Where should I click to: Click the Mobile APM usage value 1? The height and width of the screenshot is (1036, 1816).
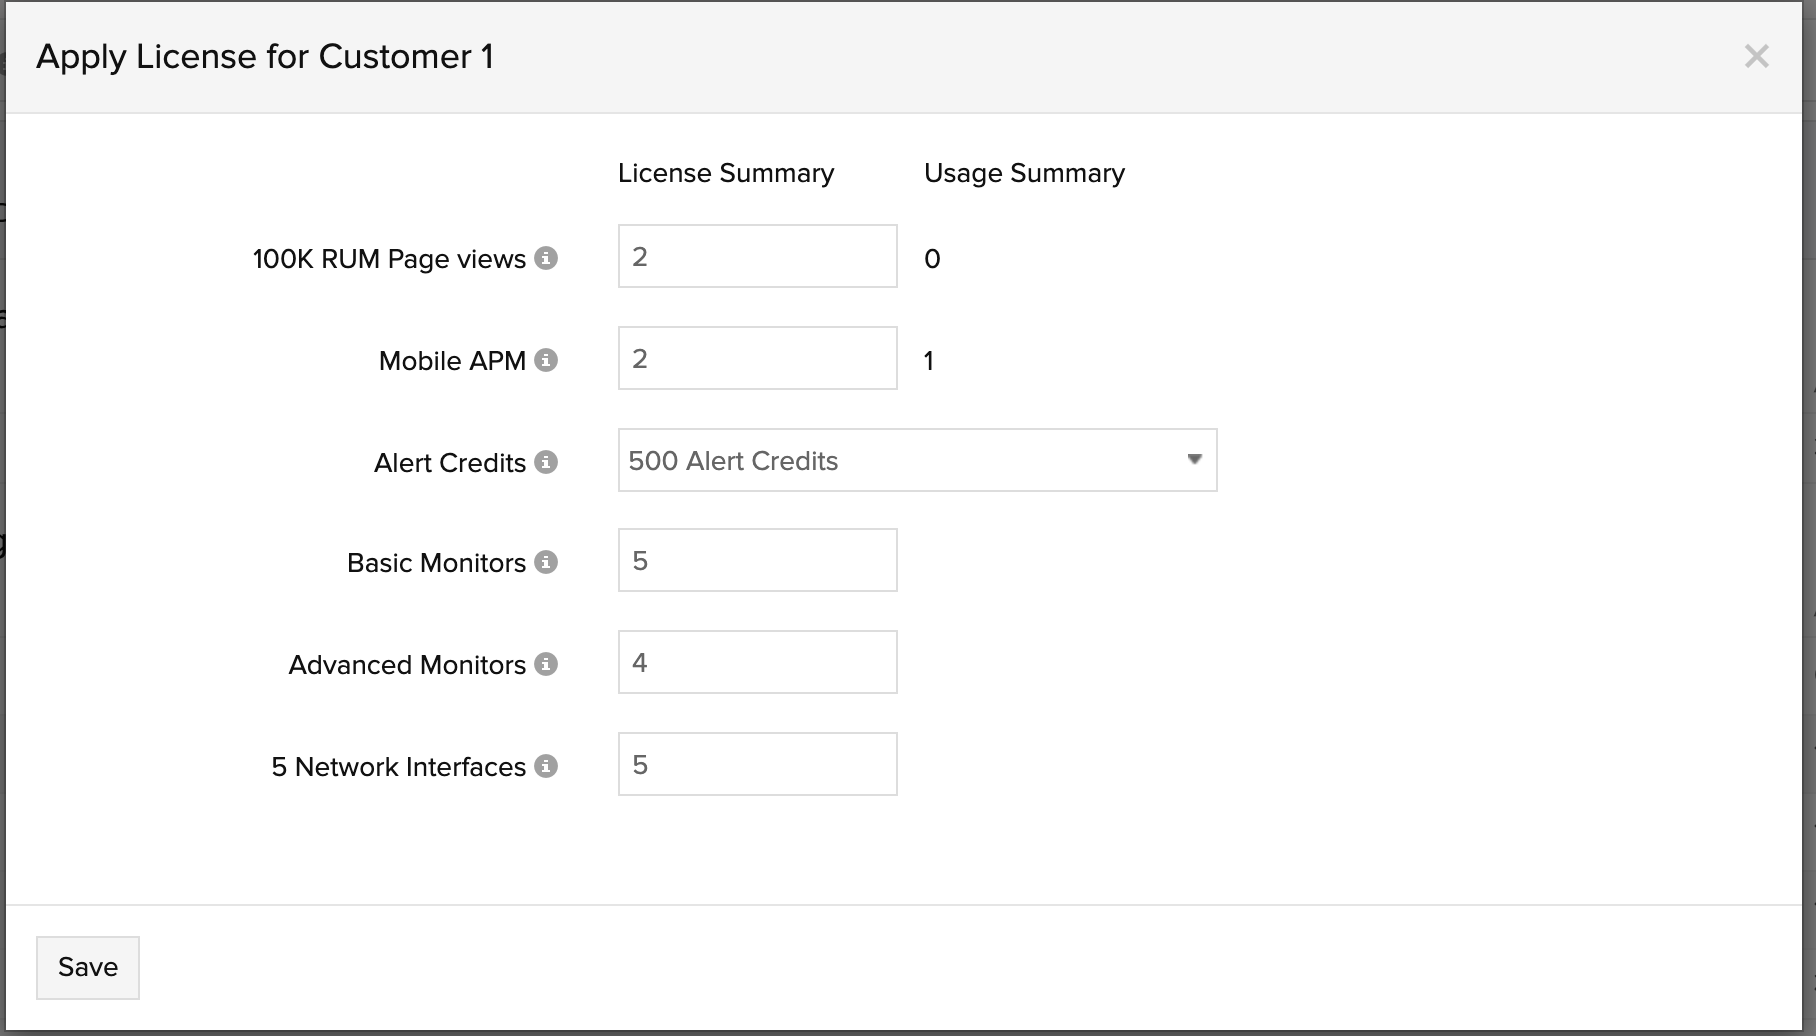click(x=929, y=361)
